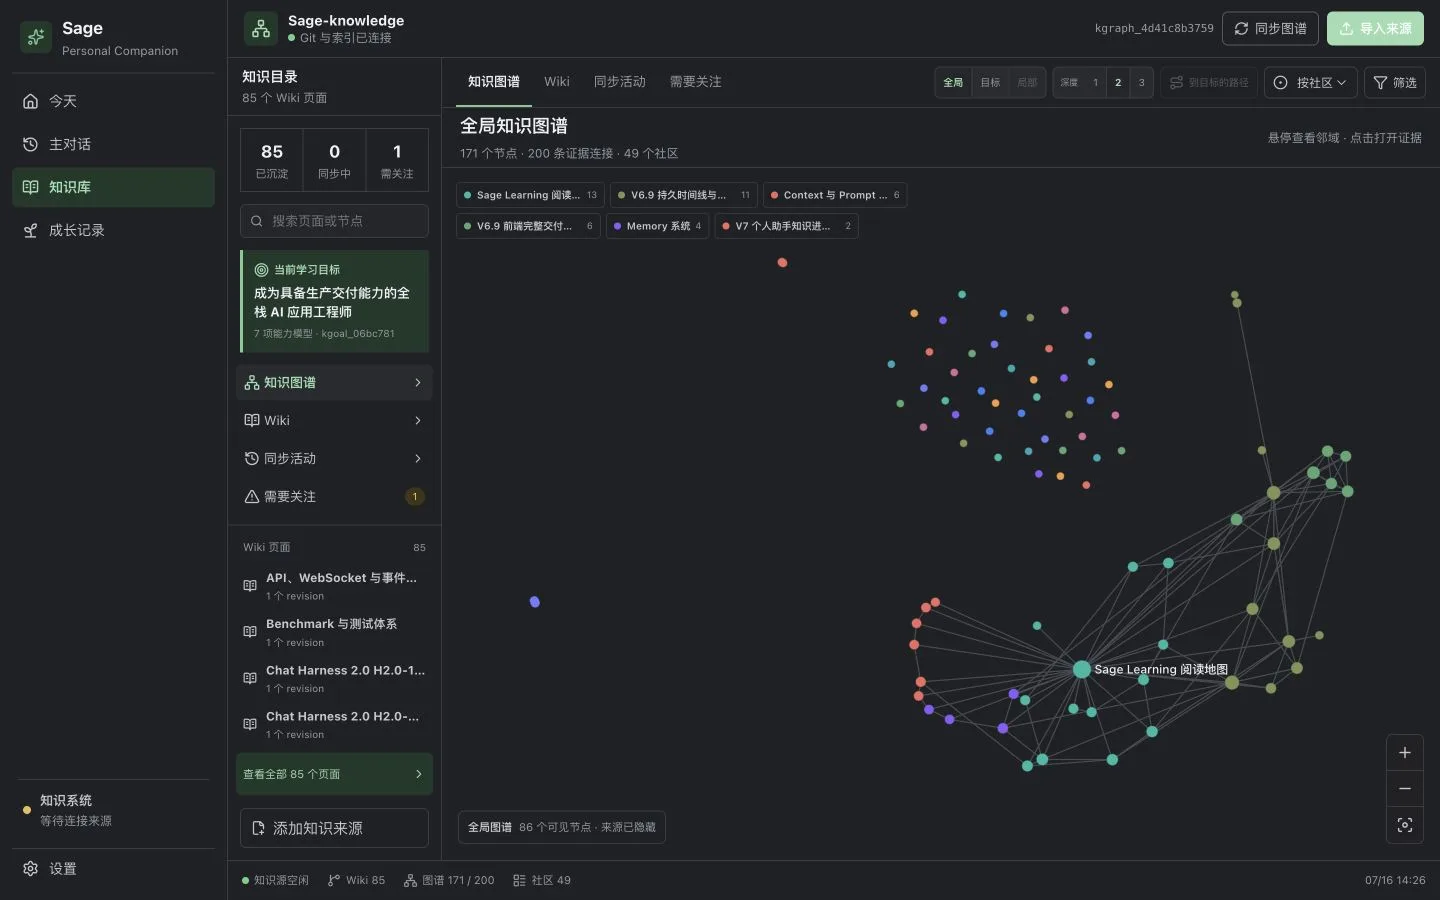Set graph depth to 1
The height and width of the screenshot is (900, 1440).
point(1095,82)
